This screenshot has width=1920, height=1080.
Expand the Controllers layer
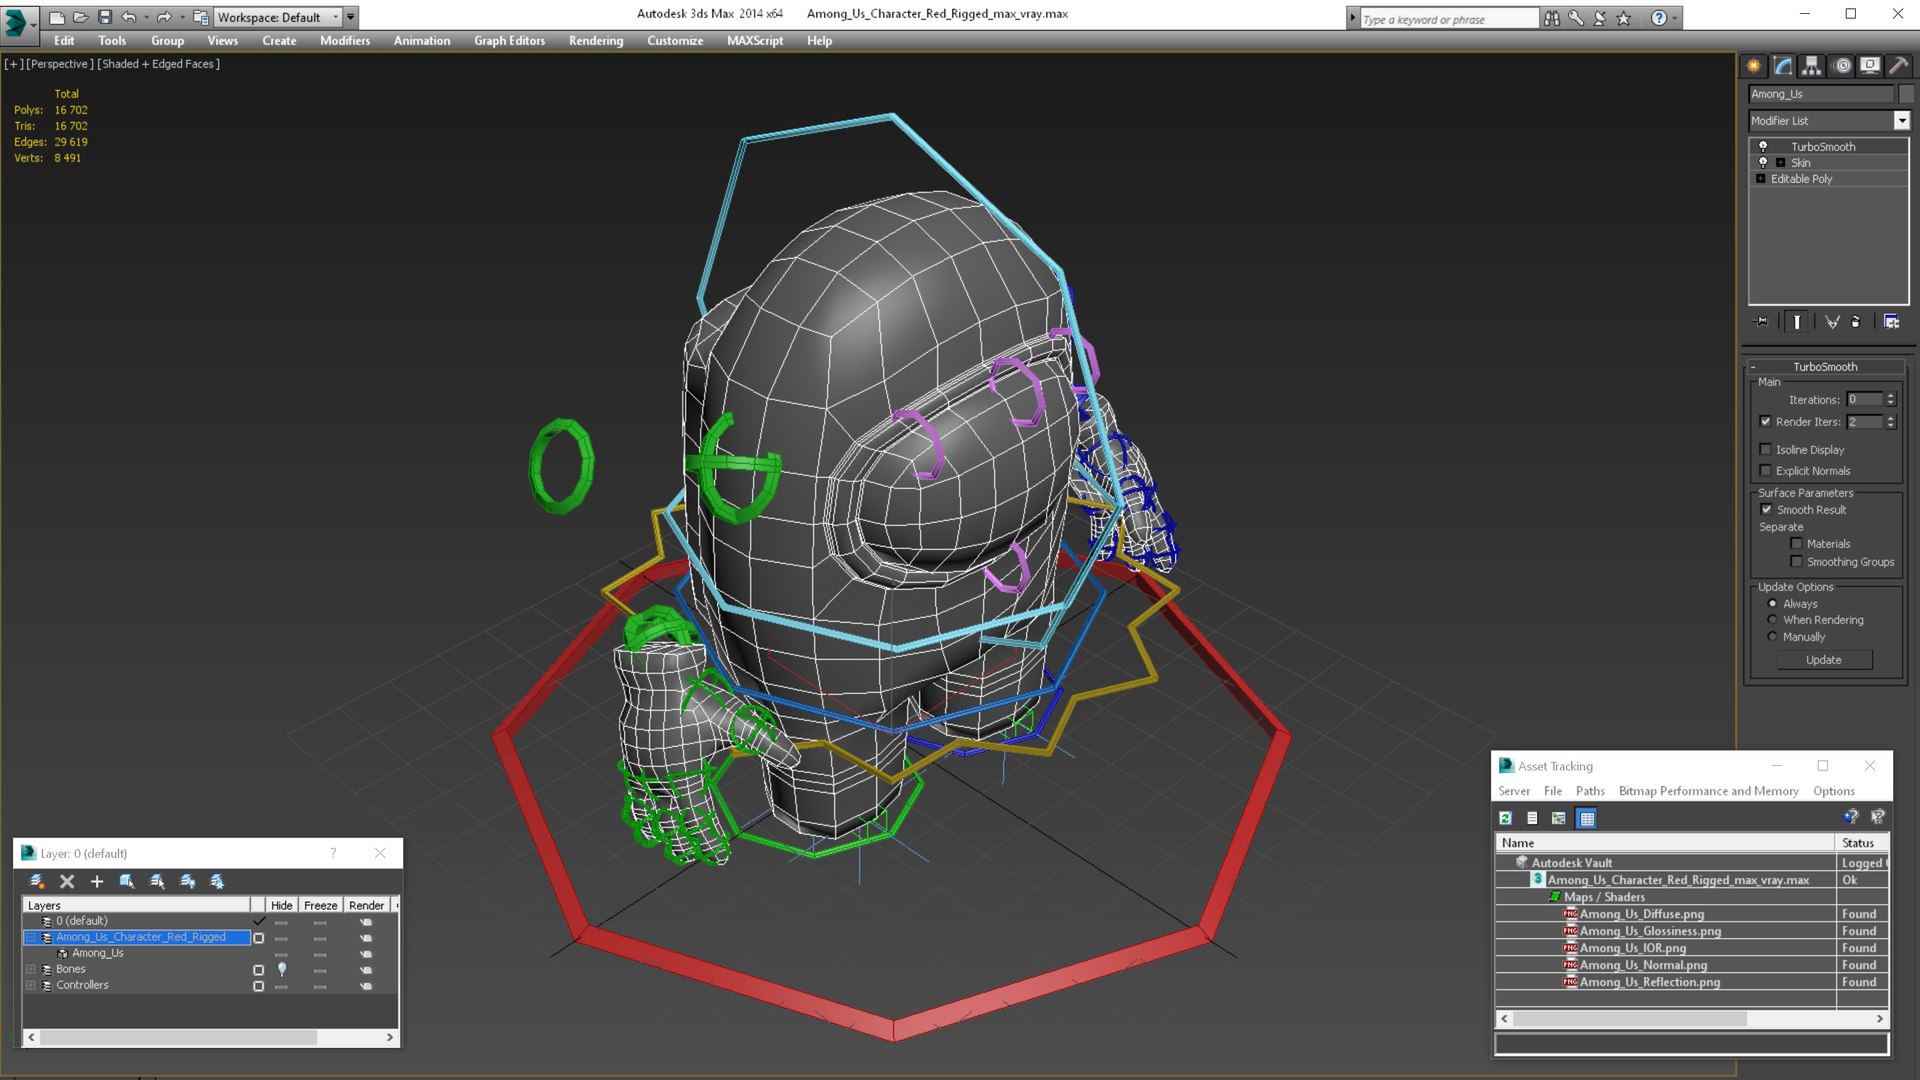(31, 985)
